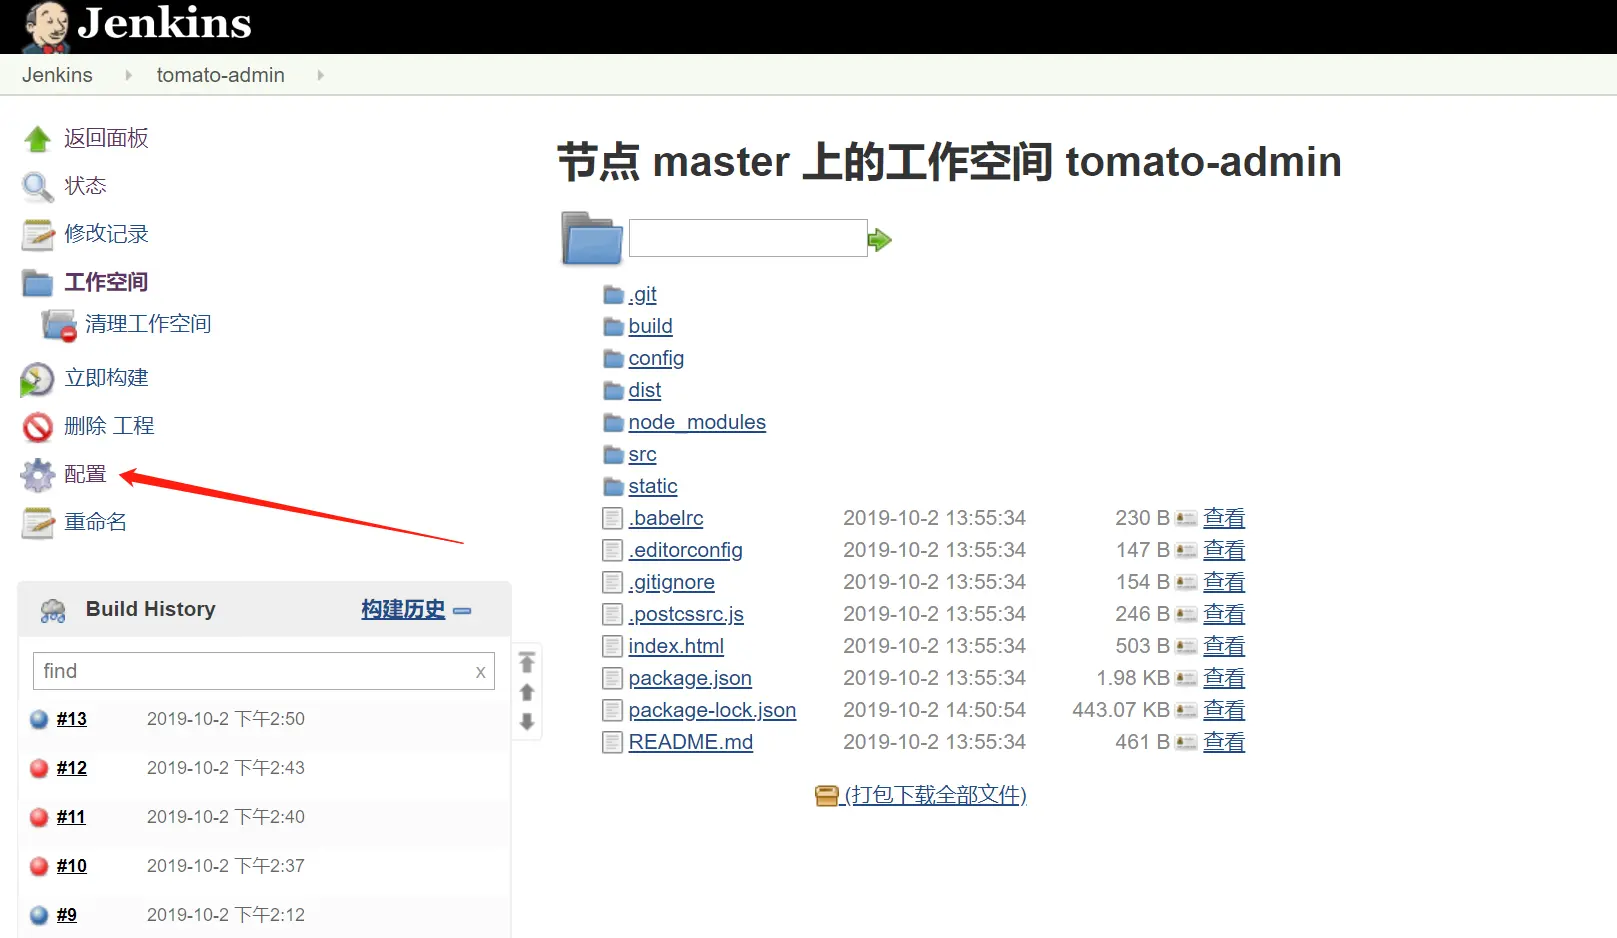Open the dist folder link
Viewport: 1617px width, 938px height.
645,391
